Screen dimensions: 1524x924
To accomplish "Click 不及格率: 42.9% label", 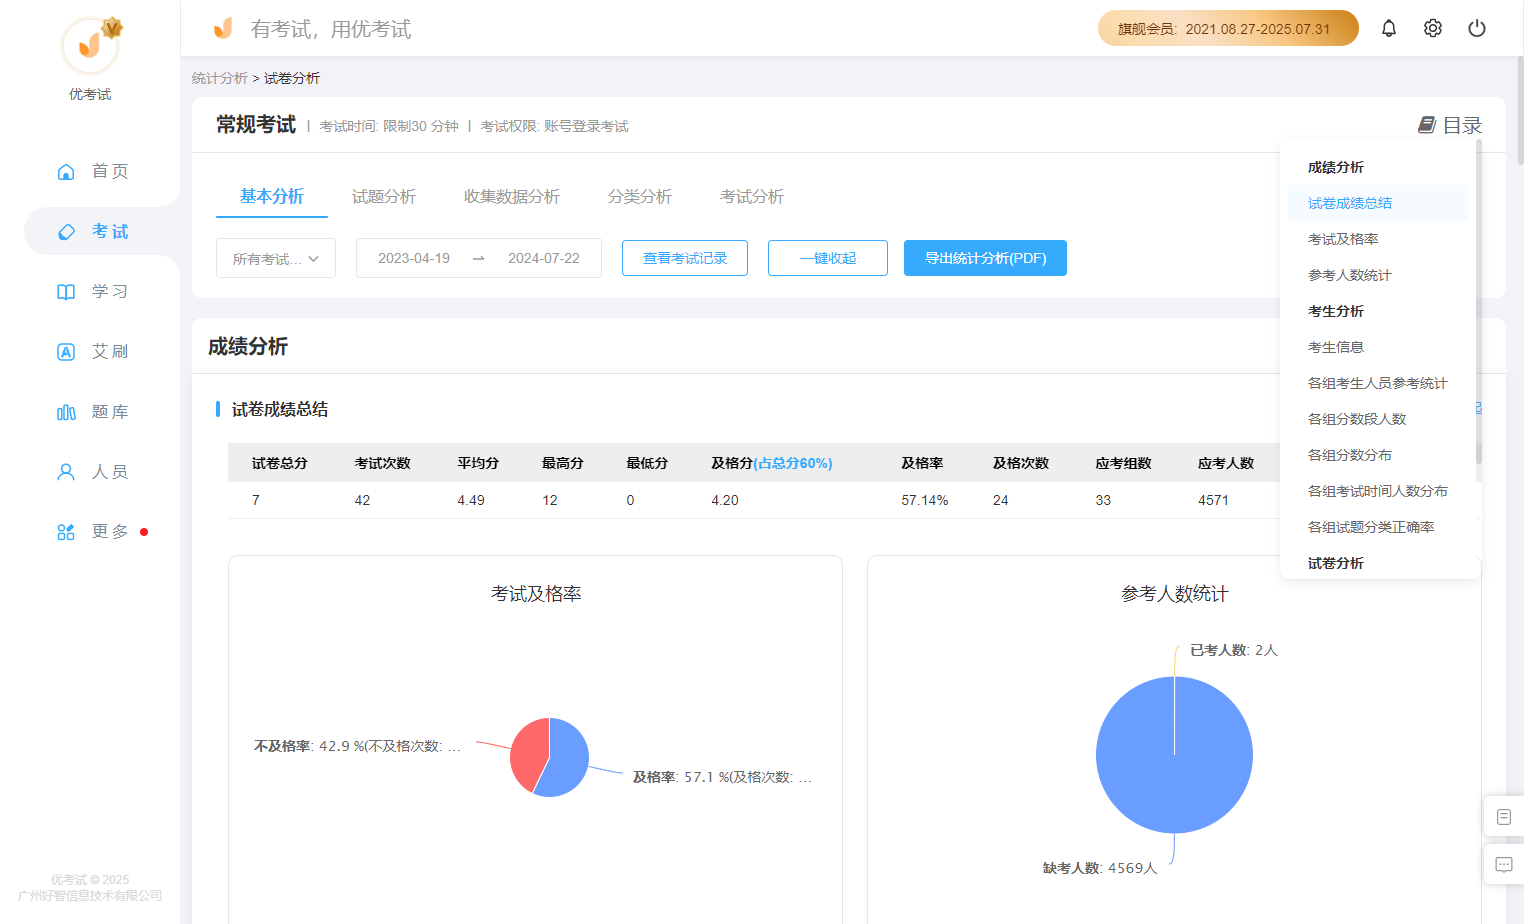I will point(357,746).
